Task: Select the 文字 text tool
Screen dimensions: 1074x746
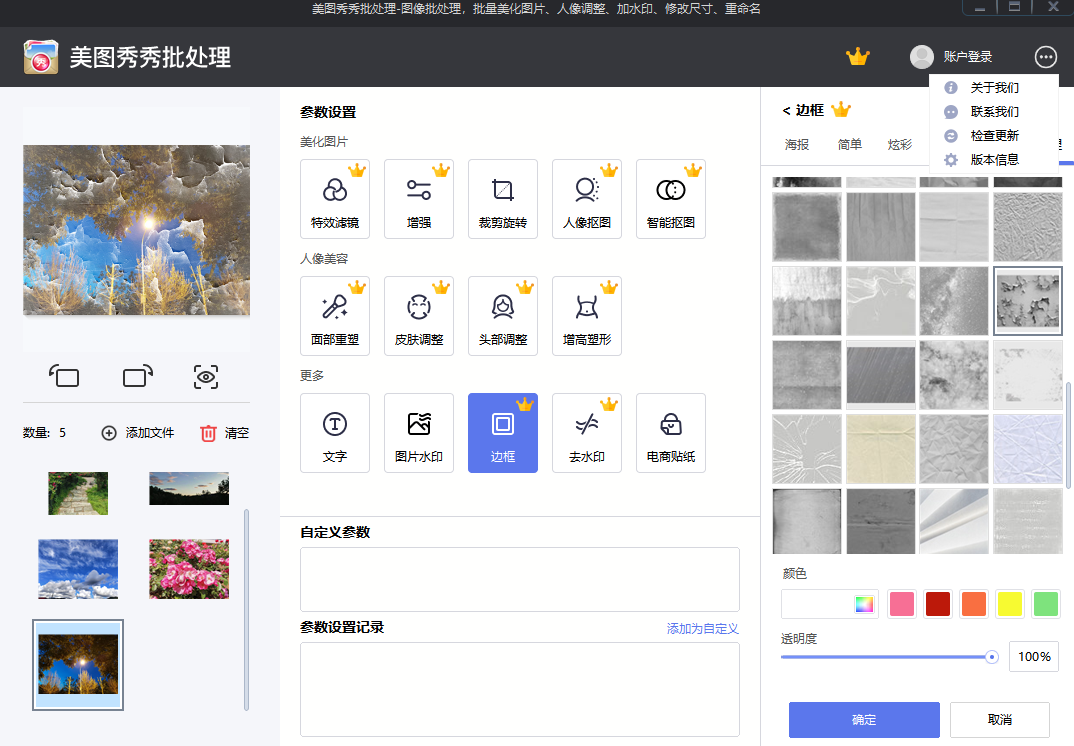Action: tap(335, 432)
